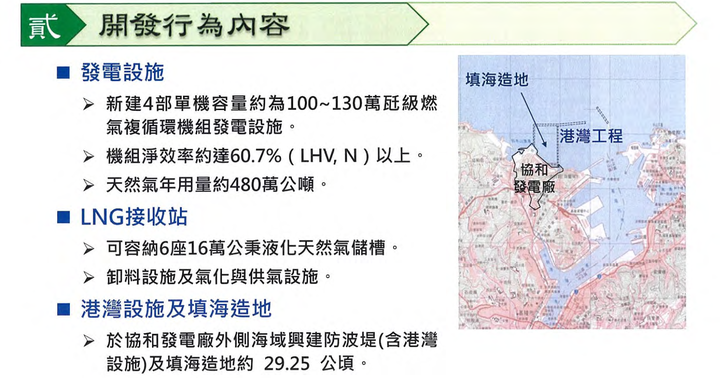Click the line 機組淨效率約達60.7% (LHV, N) 以上
Screen dimensions: 720x378
(x=265, y=156)
